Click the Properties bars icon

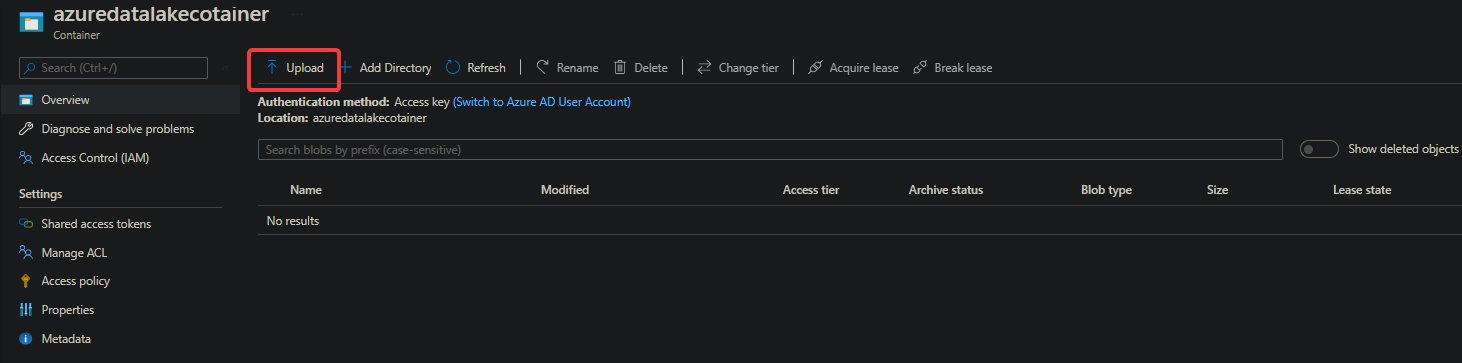click(26, 310)
